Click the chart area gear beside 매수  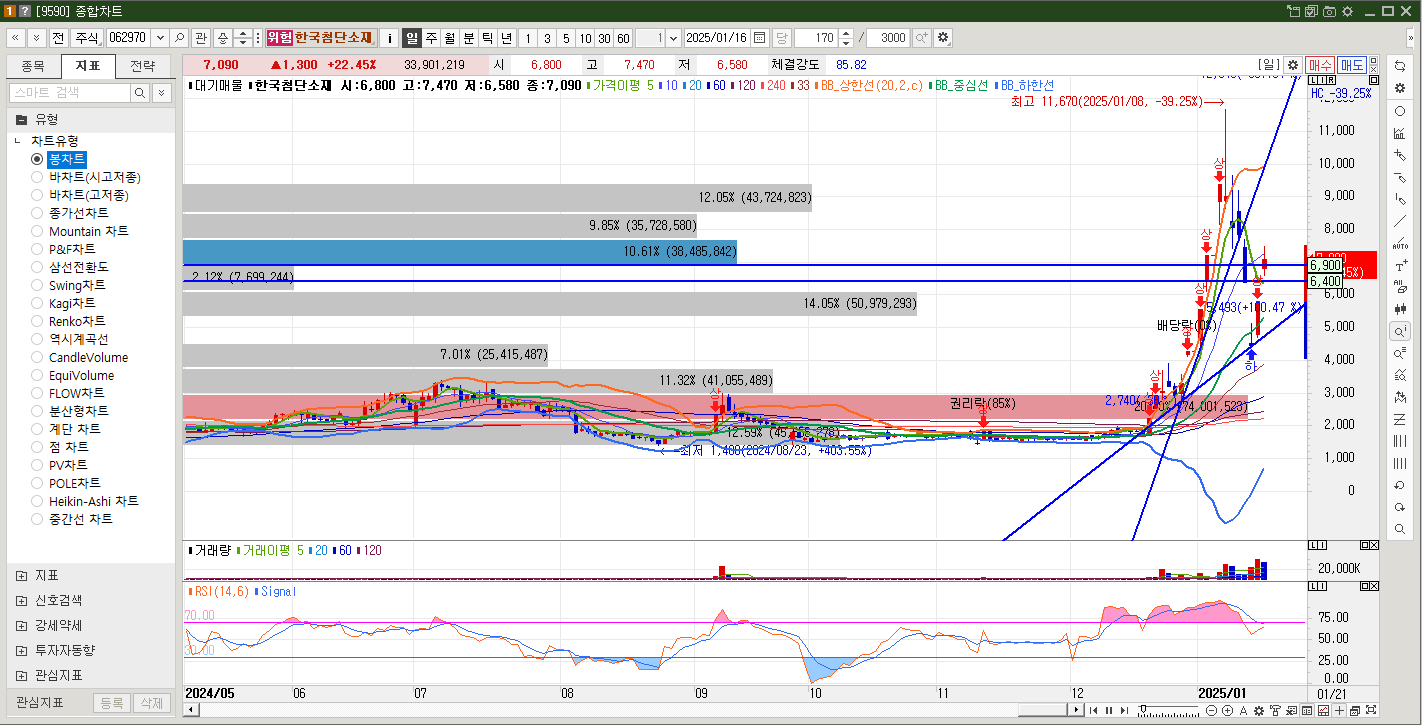point(1292,64)
